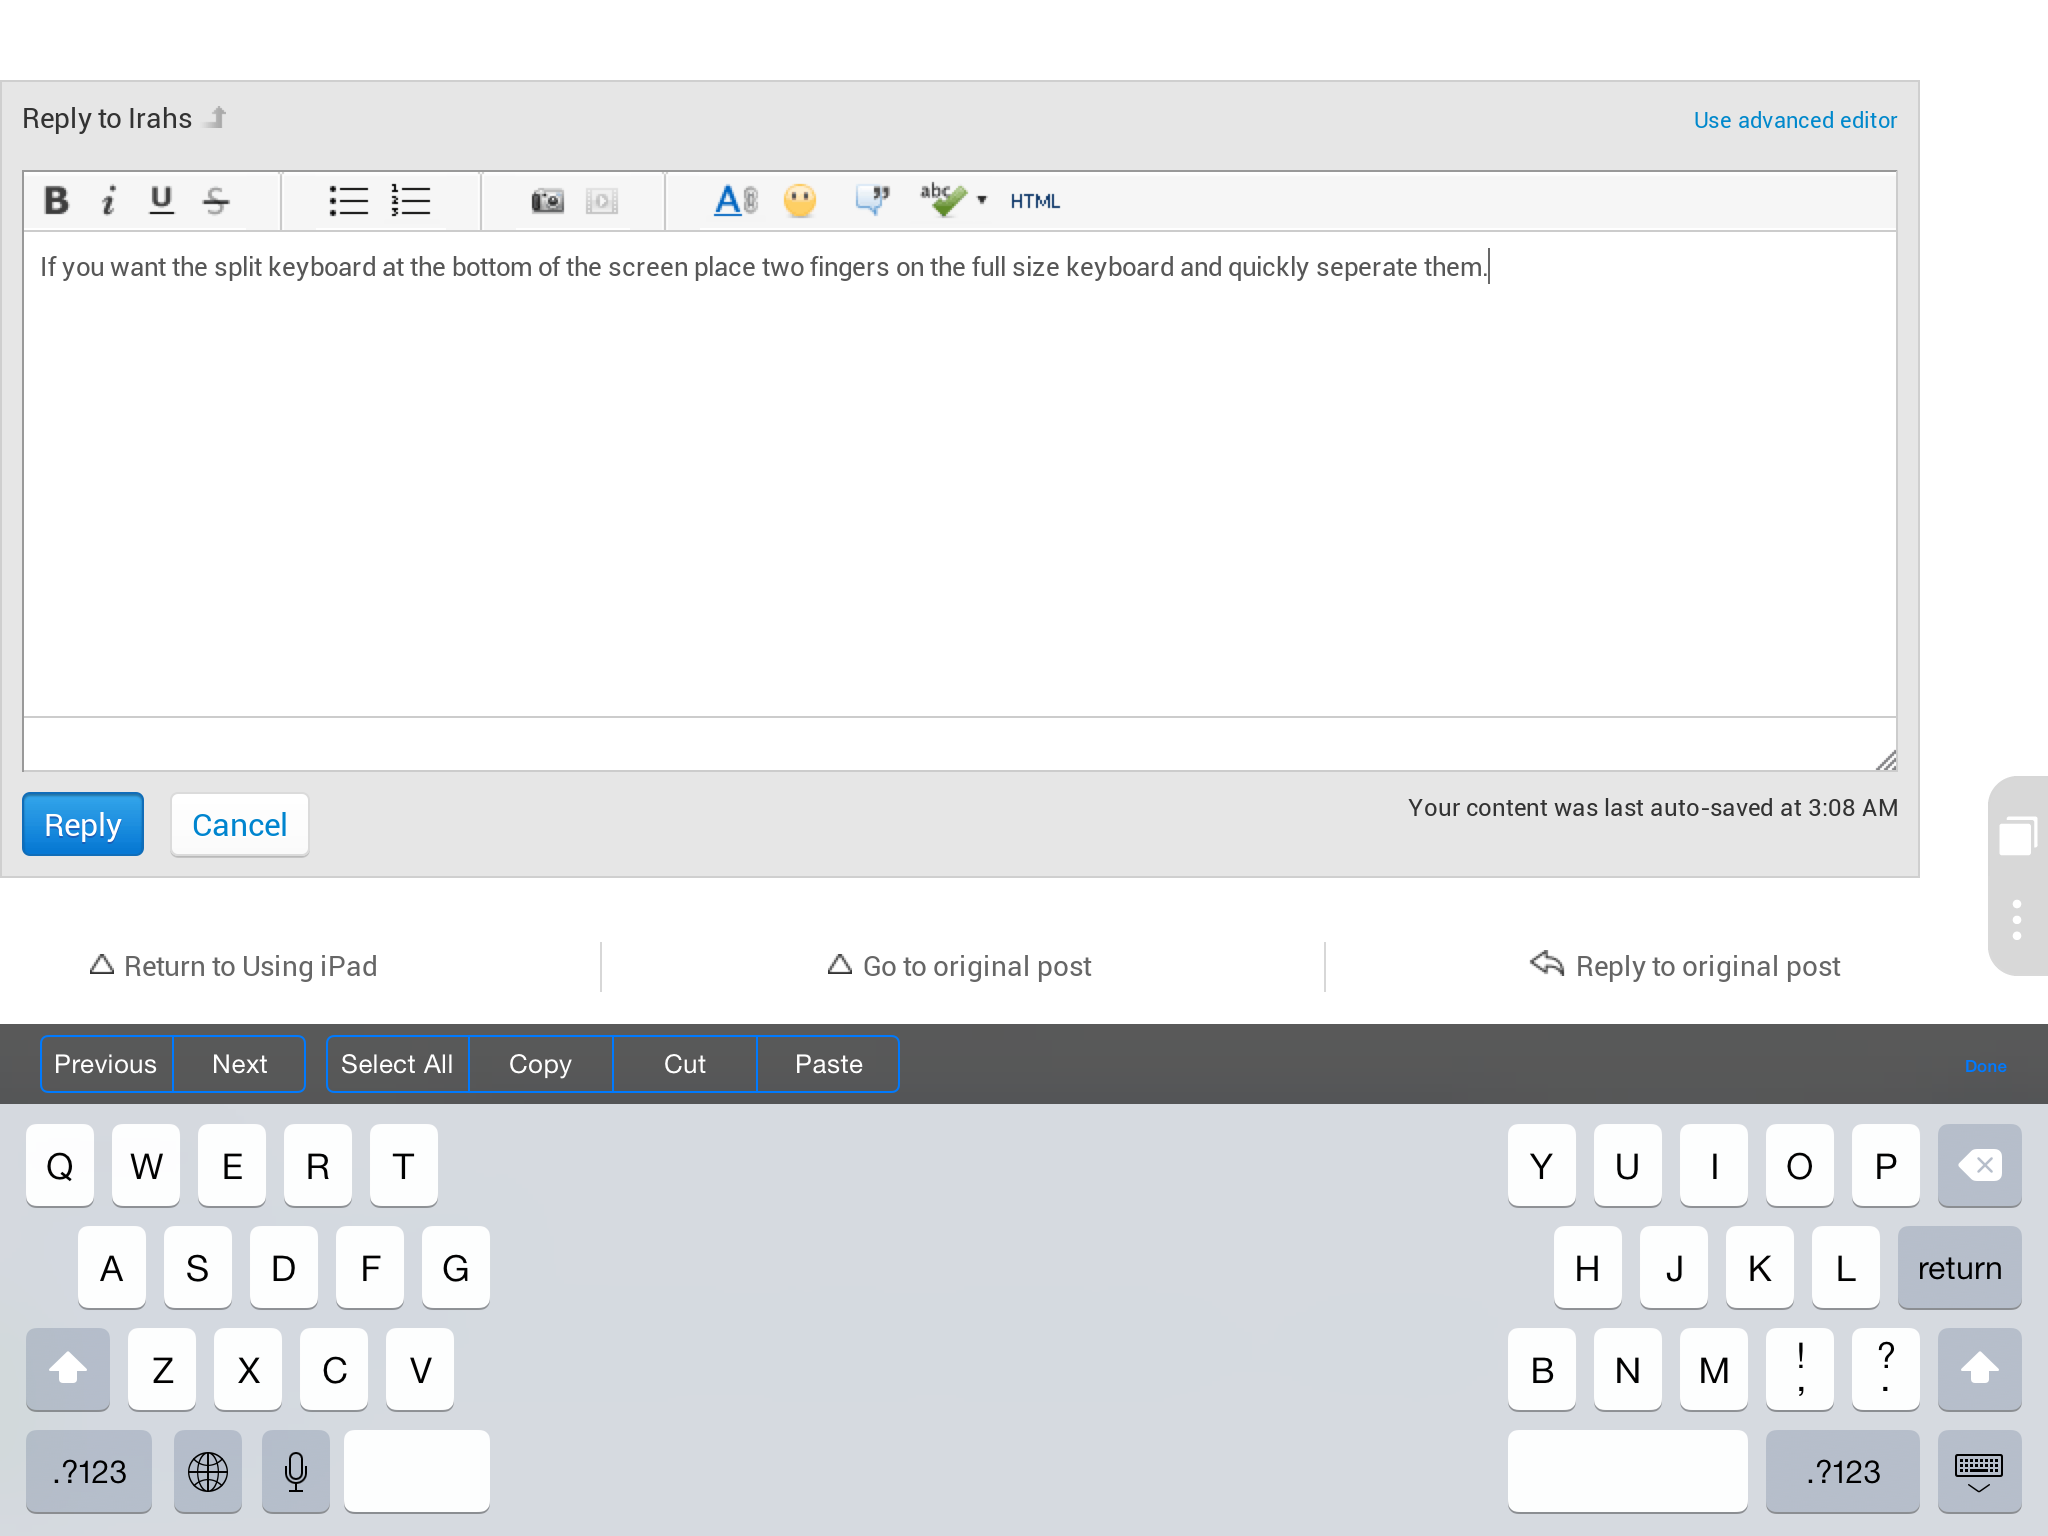
Task: Toggle HTML source mode
Action: [1034, 201]
